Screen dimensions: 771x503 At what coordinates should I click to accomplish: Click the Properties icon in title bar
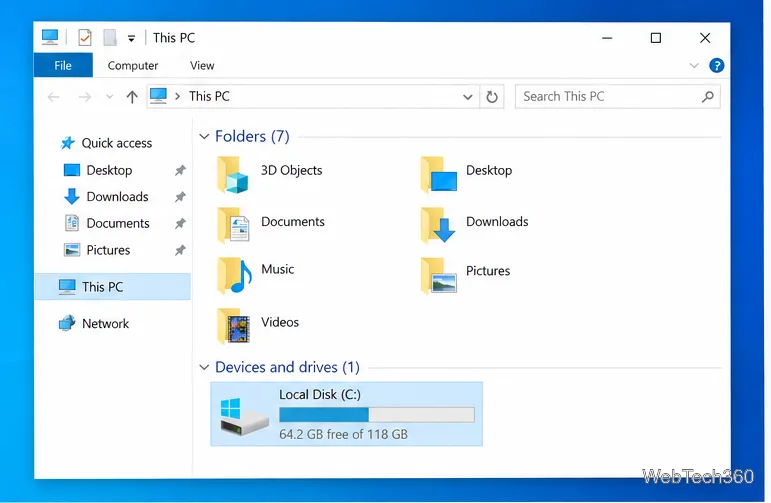pyautogui.click(x=85, y=37)
